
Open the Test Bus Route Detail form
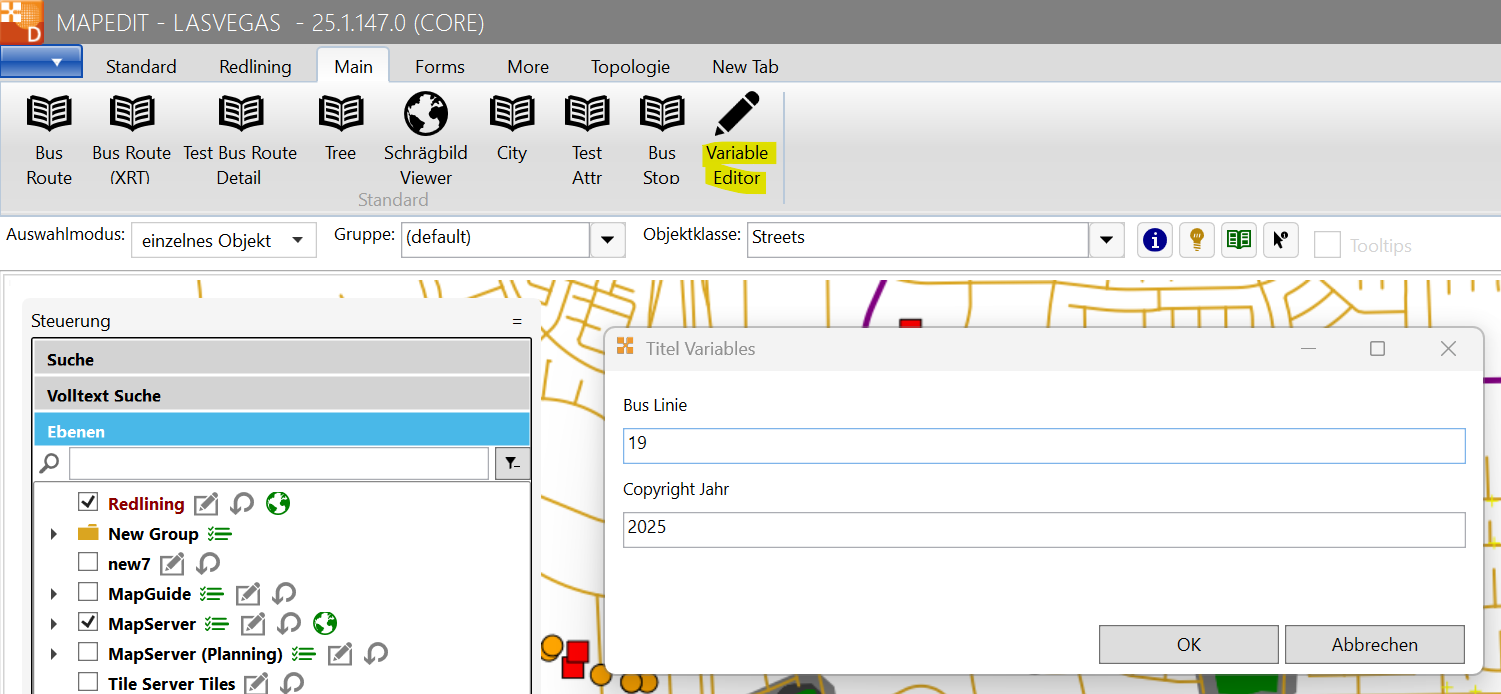click(240, 114)
